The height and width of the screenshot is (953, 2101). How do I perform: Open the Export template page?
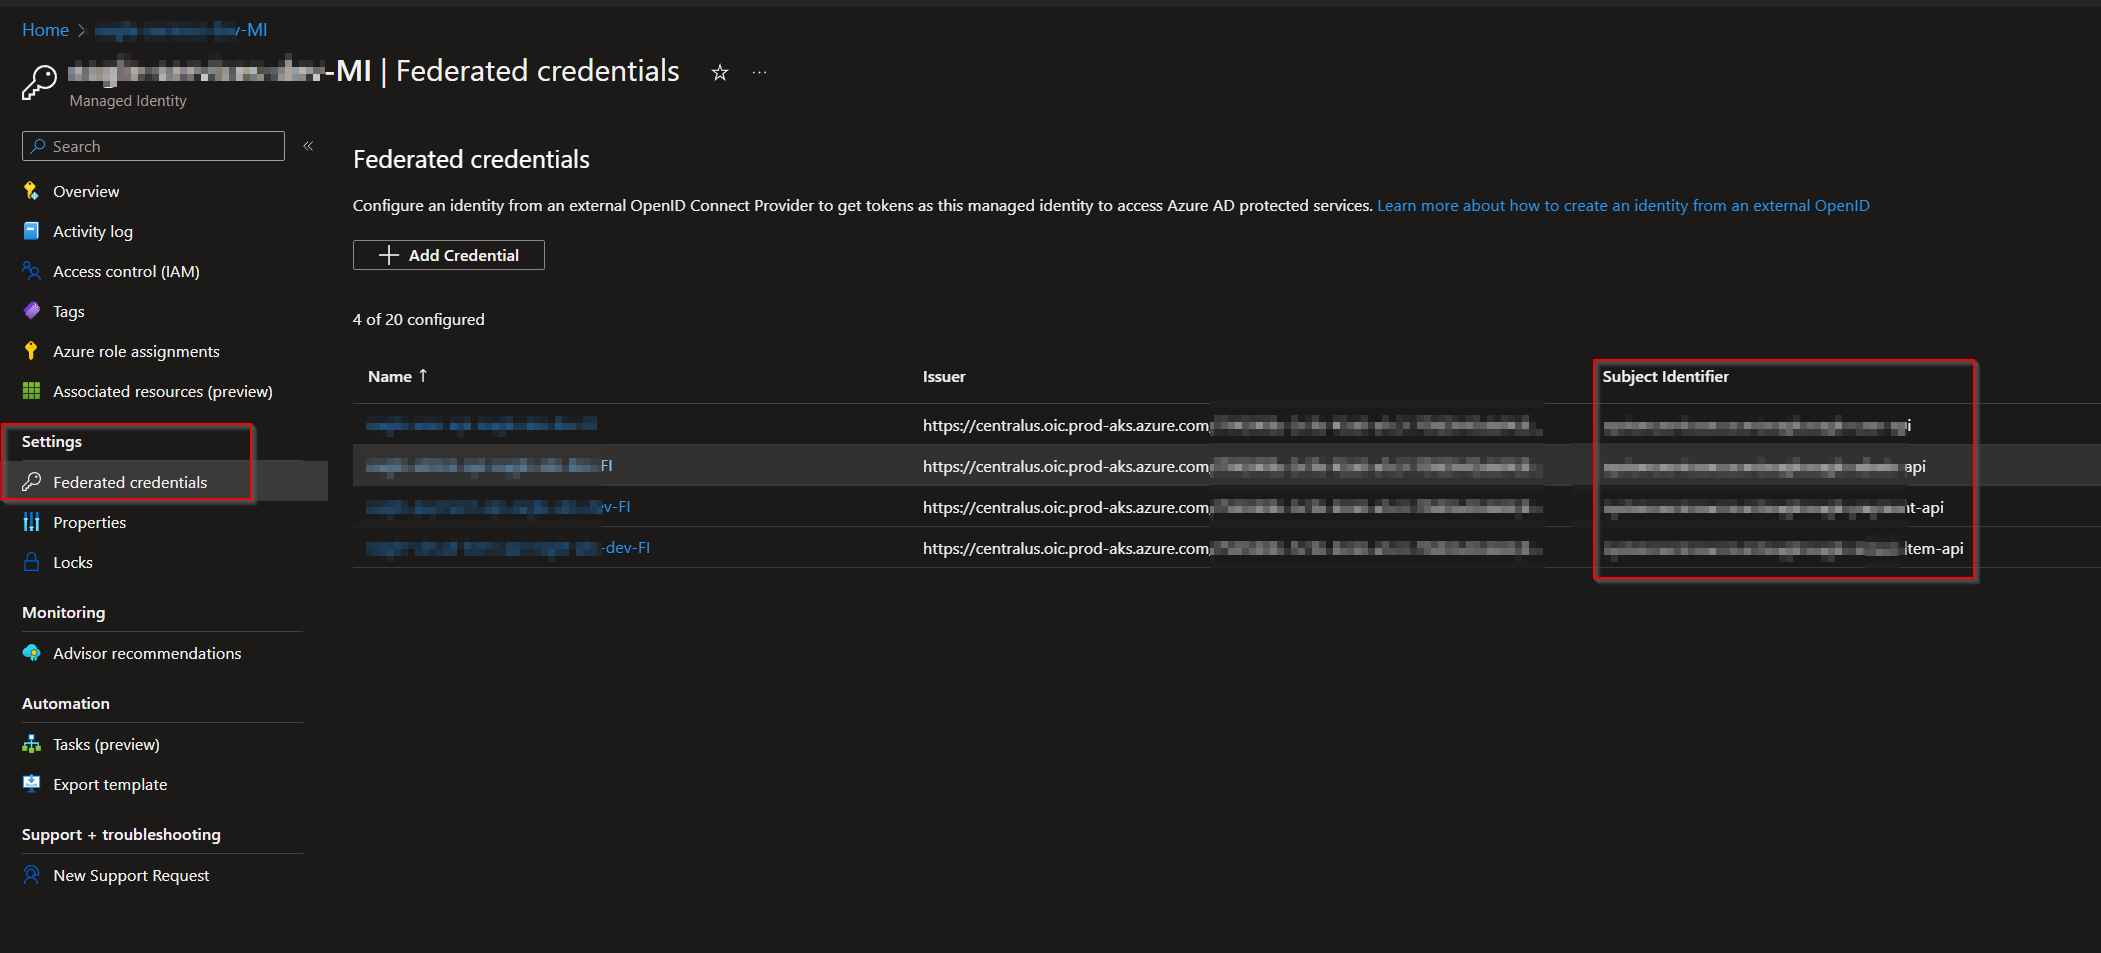coord(110,784)
